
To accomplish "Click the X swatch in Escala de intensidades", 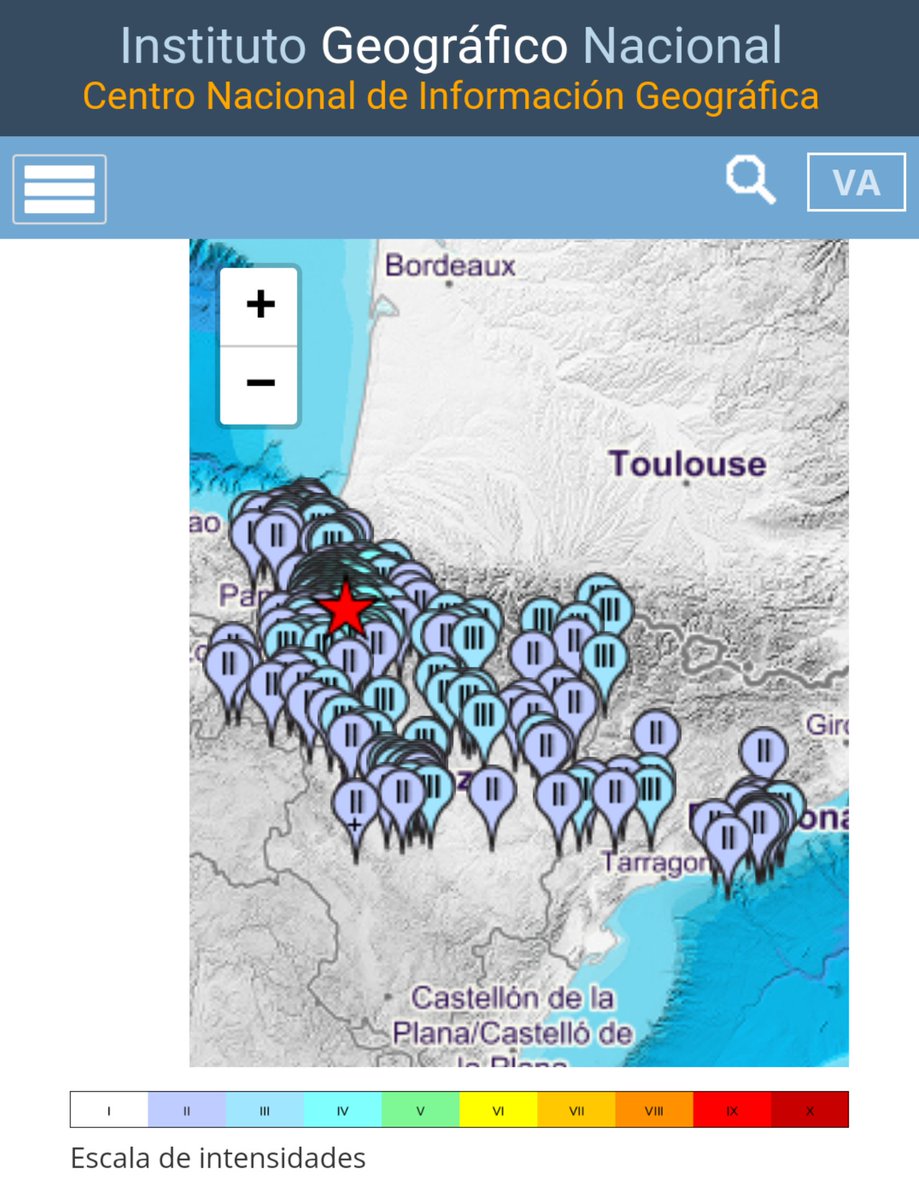I will tap(810, 1110).
